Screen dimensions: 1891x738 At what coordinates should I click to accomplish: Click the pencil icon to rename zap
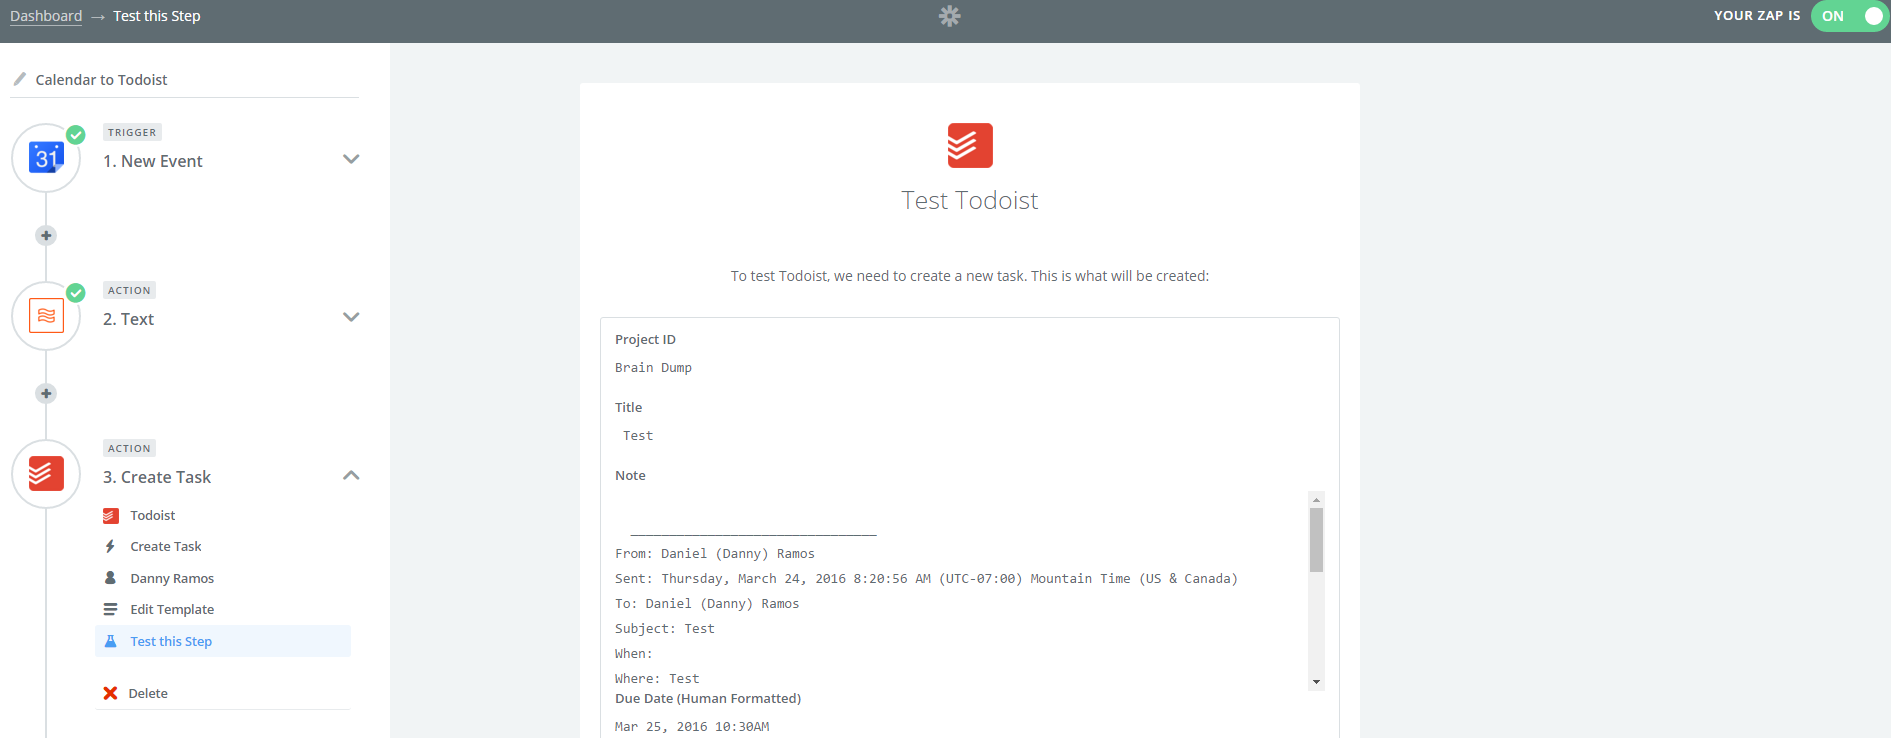click(x=20, y=79)
